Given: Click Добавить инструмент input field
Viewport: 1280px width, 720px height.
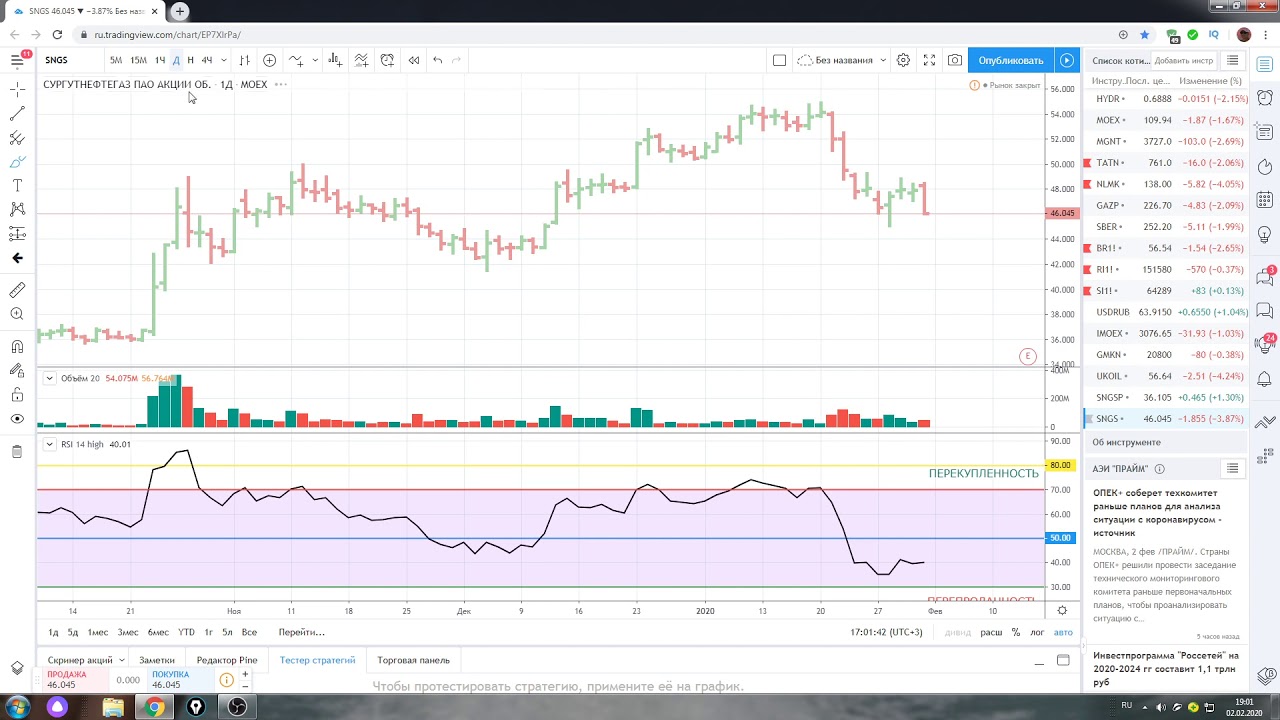Looking at the screenshot, I should click(x=1184, y=61).
